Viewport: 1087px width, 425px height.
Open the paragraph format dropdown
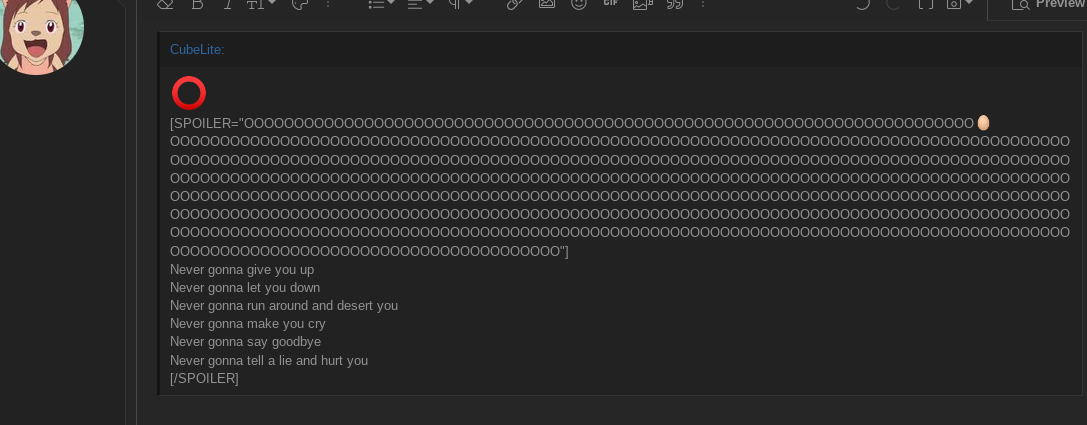click(460, 3)
